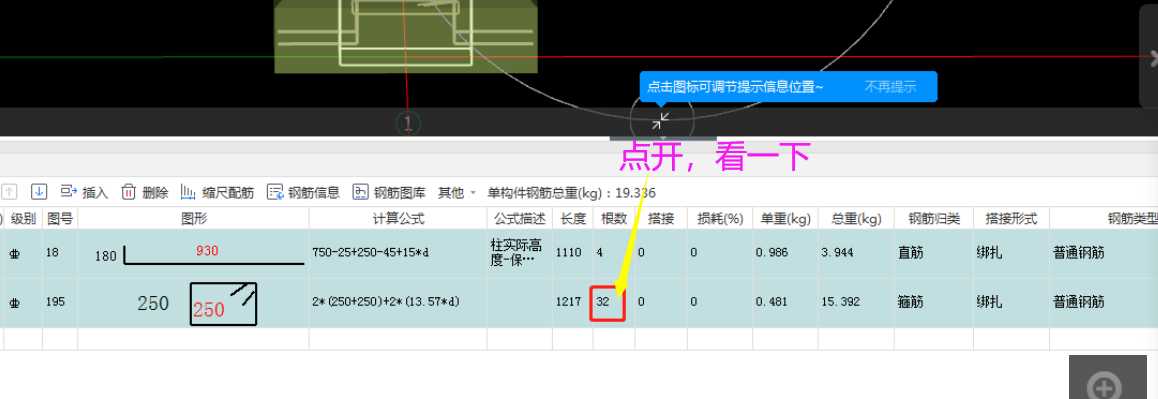
Task: Select the 公式描述 column header
Action: [519, 218]
